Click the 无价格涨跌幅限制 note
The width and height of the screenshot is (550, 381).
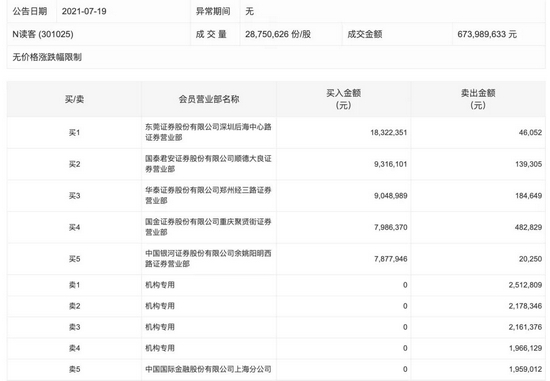coord(47,57)
